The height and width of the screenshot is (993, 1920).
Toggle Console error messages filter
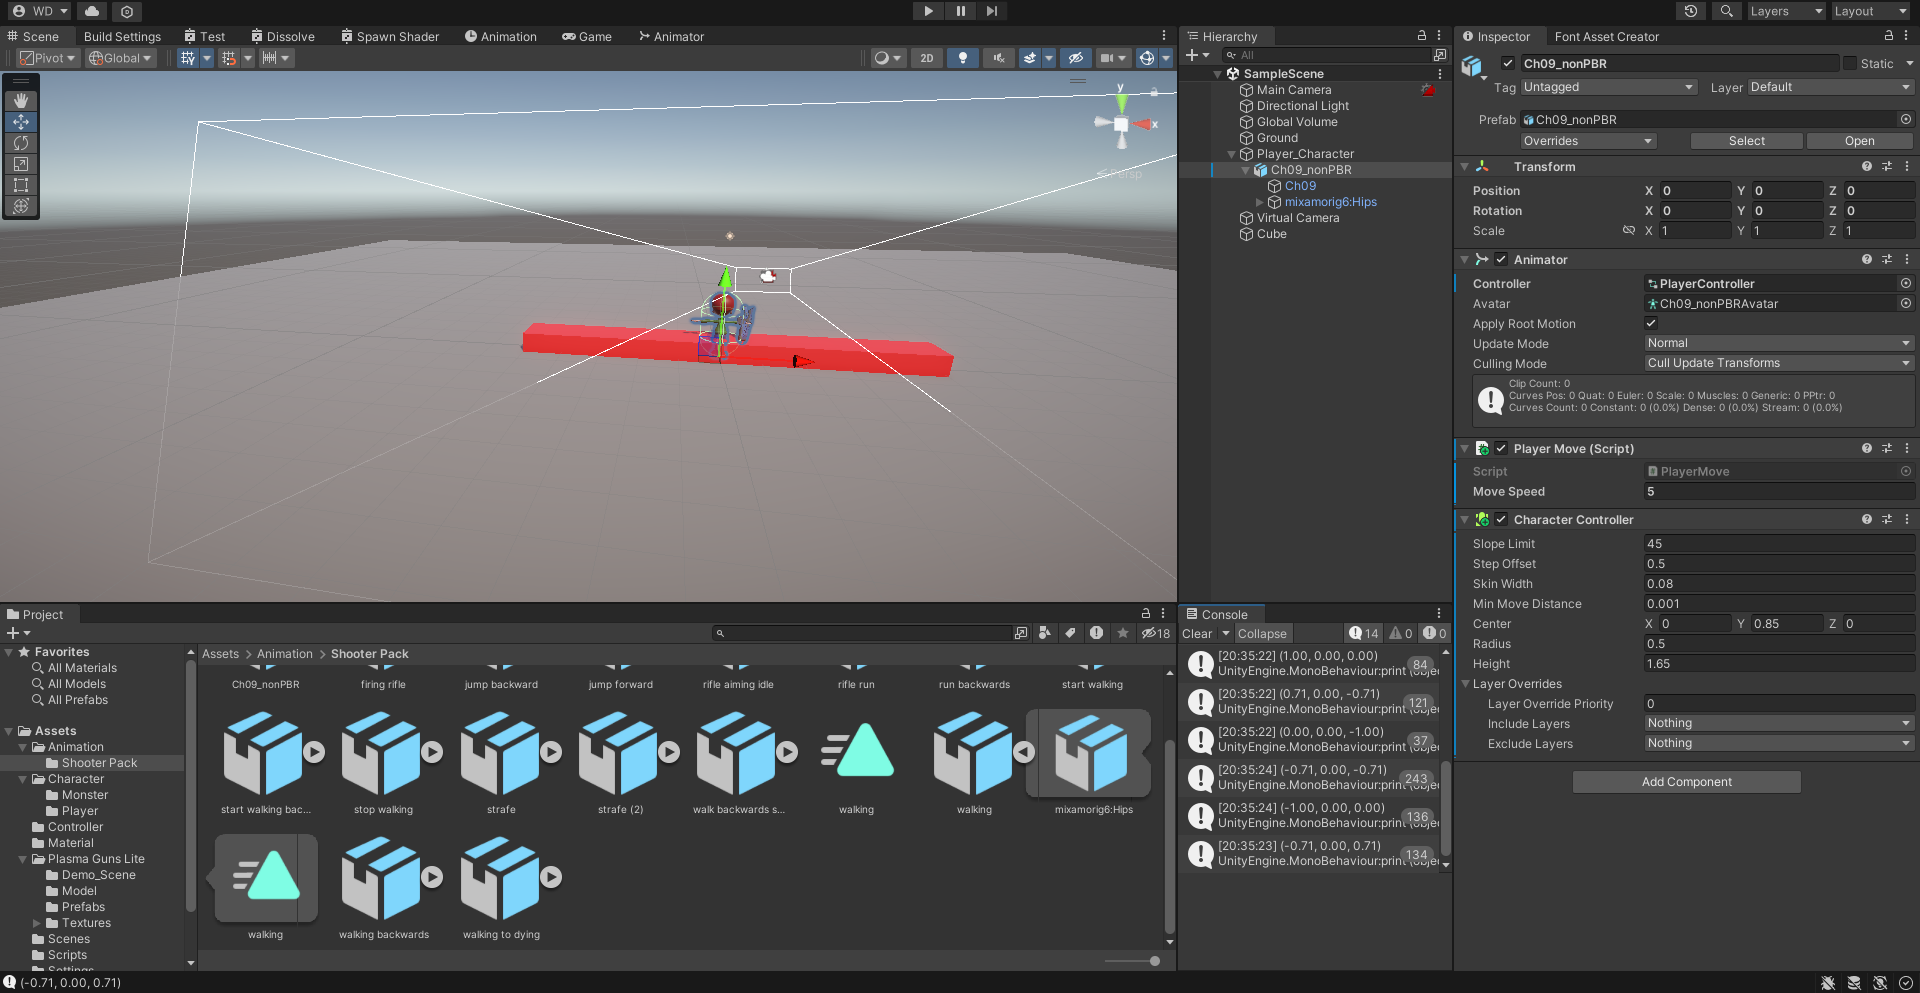click(1435, 633)
